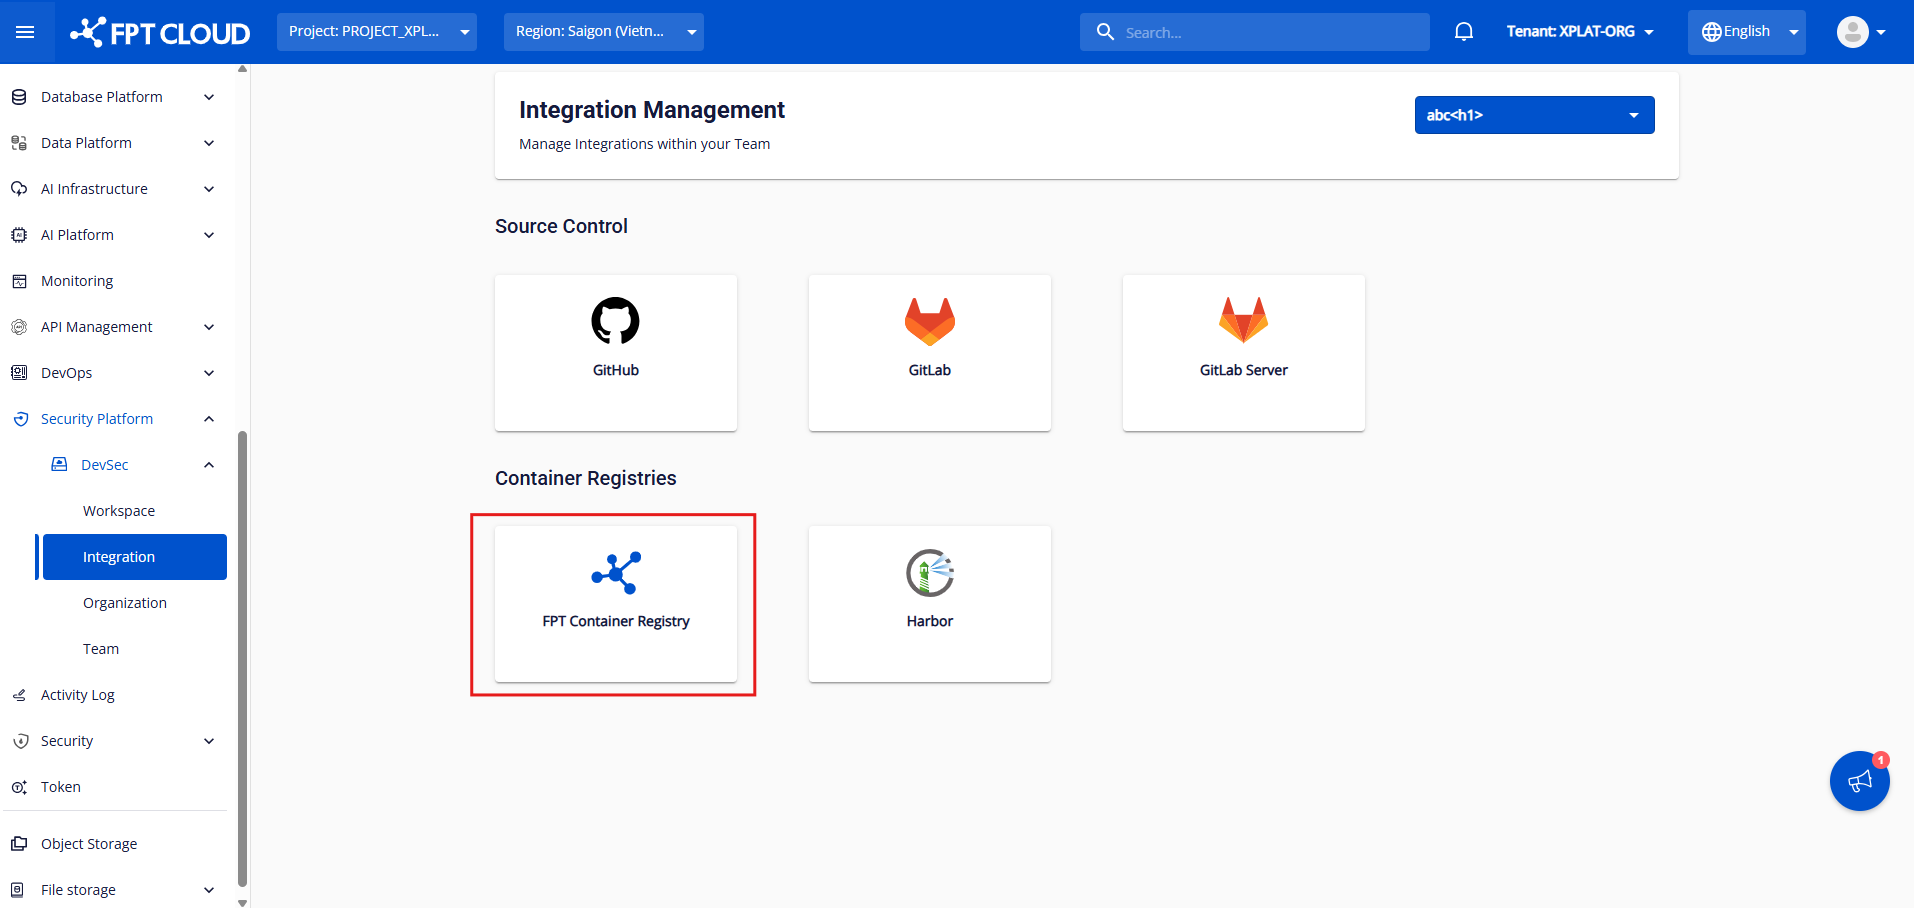Toggle the hamburger sidebar menu

click(x=26, y=32)
